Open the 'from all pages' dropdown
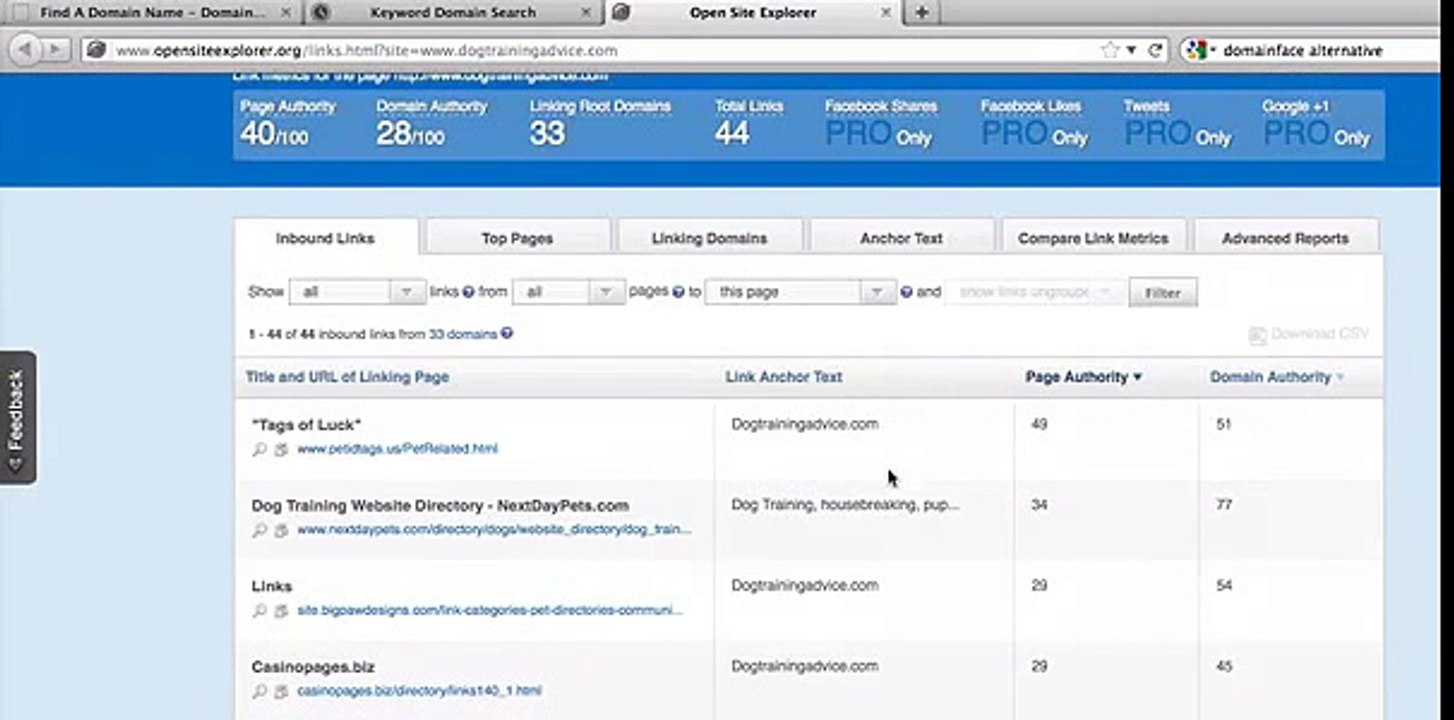 pyautogui.click(x=569, y=292)
